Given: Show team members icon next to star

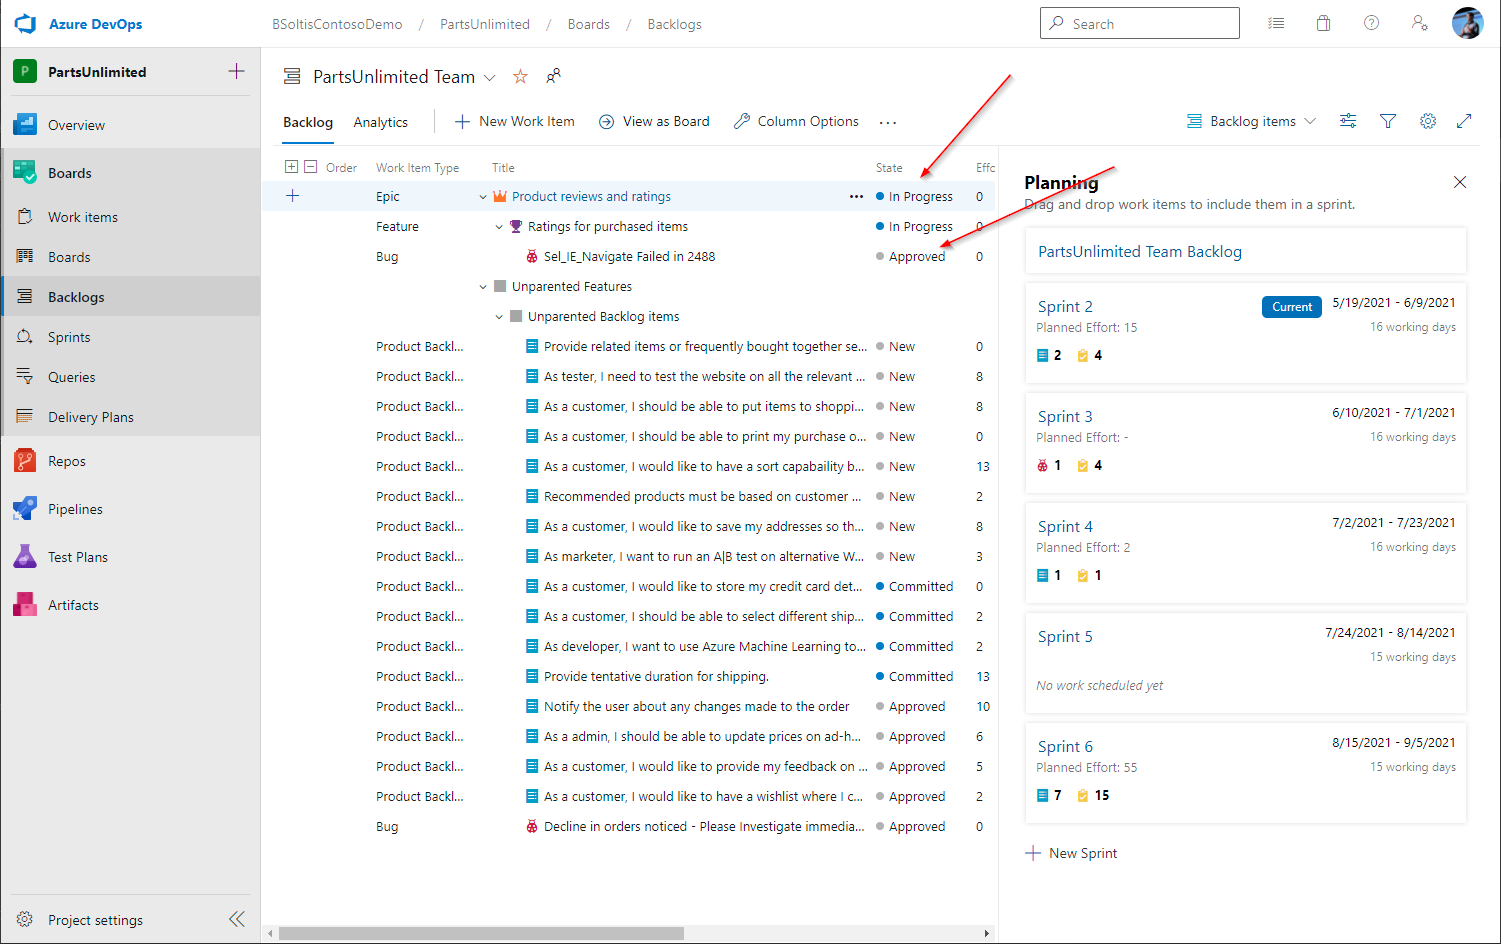Looking at the screenshot, I should (553, 77).
